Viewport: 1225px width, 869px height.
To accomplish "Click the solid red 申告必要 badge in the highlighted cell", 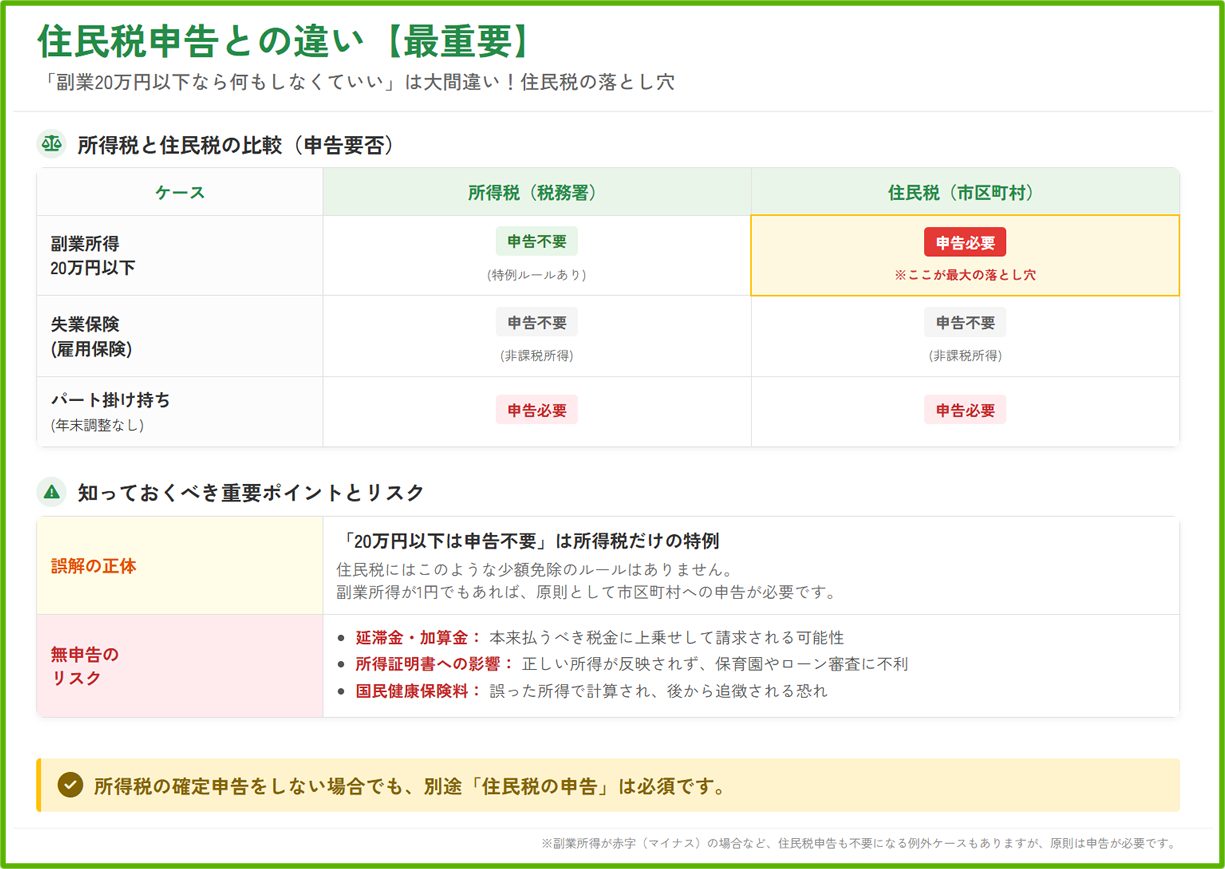I will pyautogui.click(x=964, y=242).
